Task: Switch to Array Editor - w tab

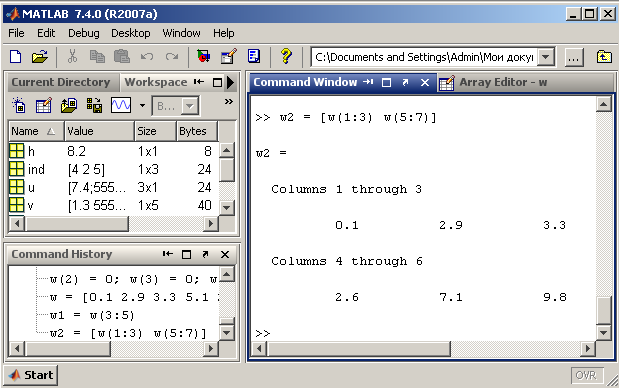Action: point(503,82)
